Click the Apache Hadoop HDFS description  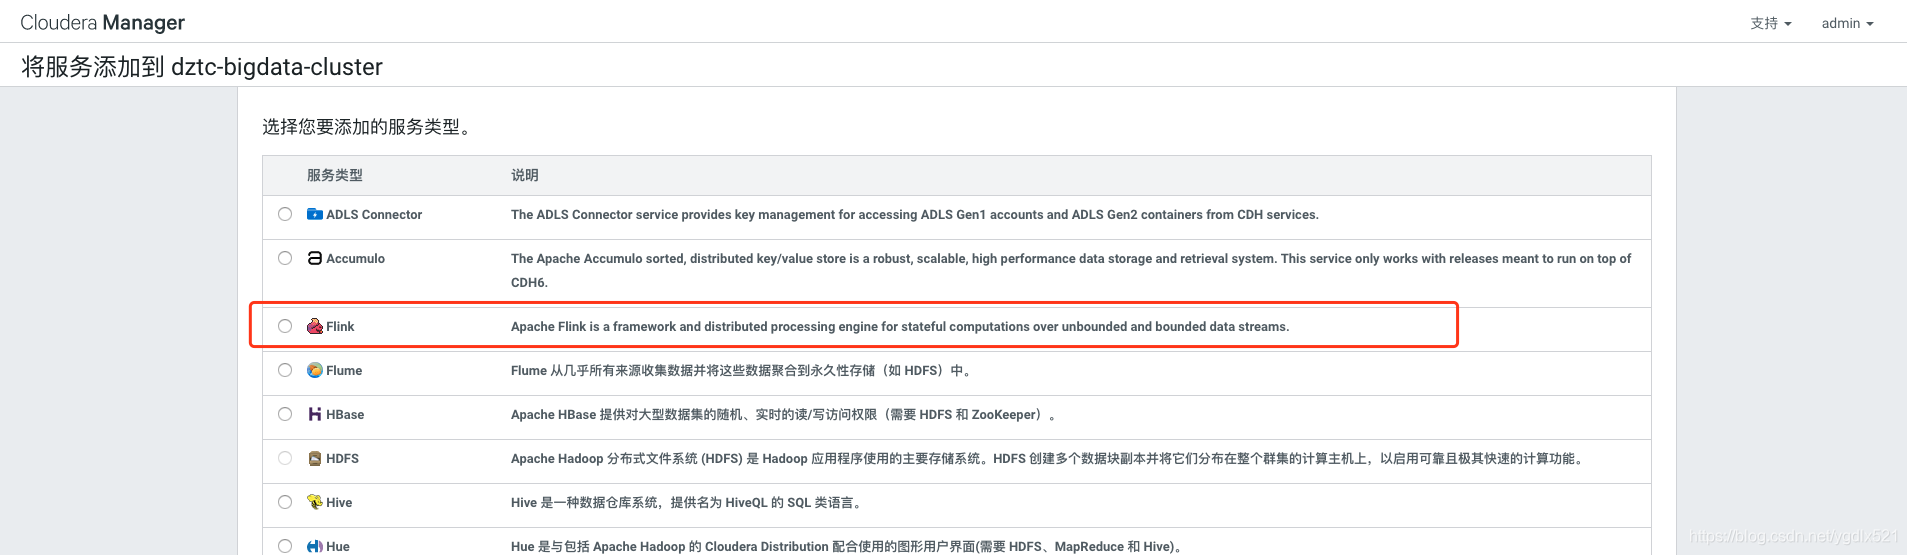tap(1049, 459)
